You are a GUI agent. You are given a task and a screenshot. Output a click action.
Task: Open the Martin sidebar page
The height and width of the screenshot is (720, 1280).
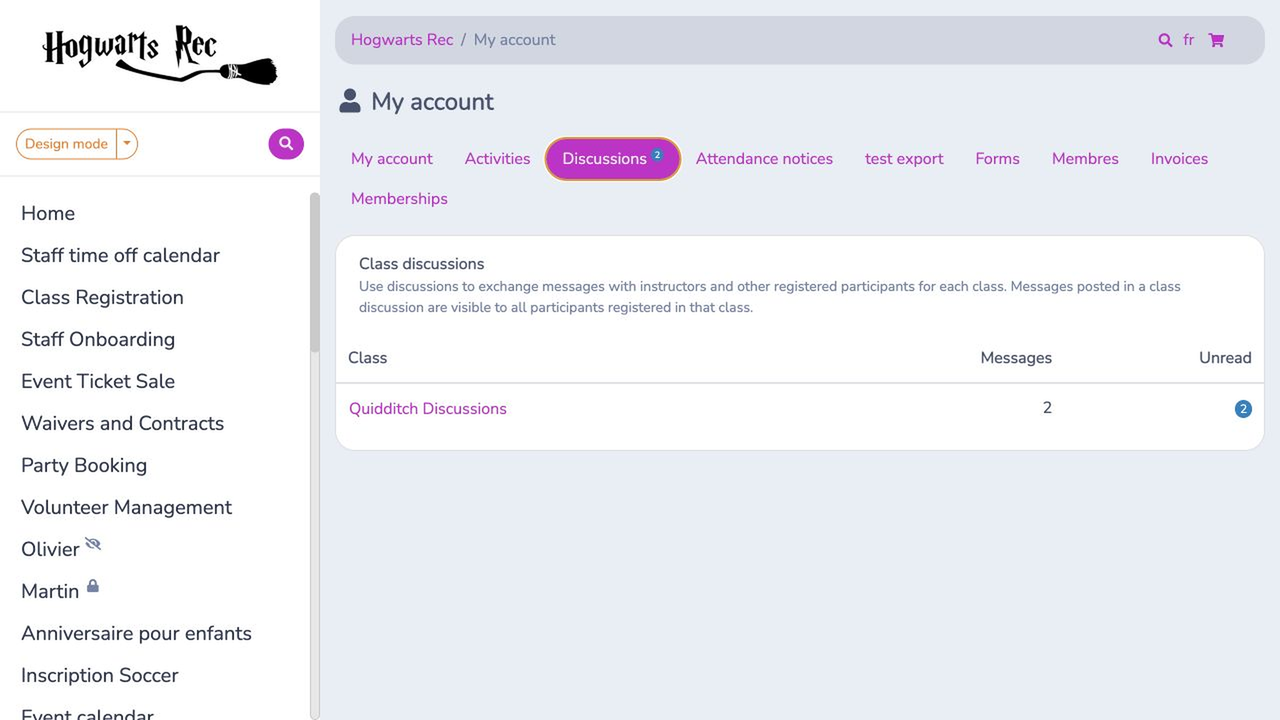click(x=50, y=591)
